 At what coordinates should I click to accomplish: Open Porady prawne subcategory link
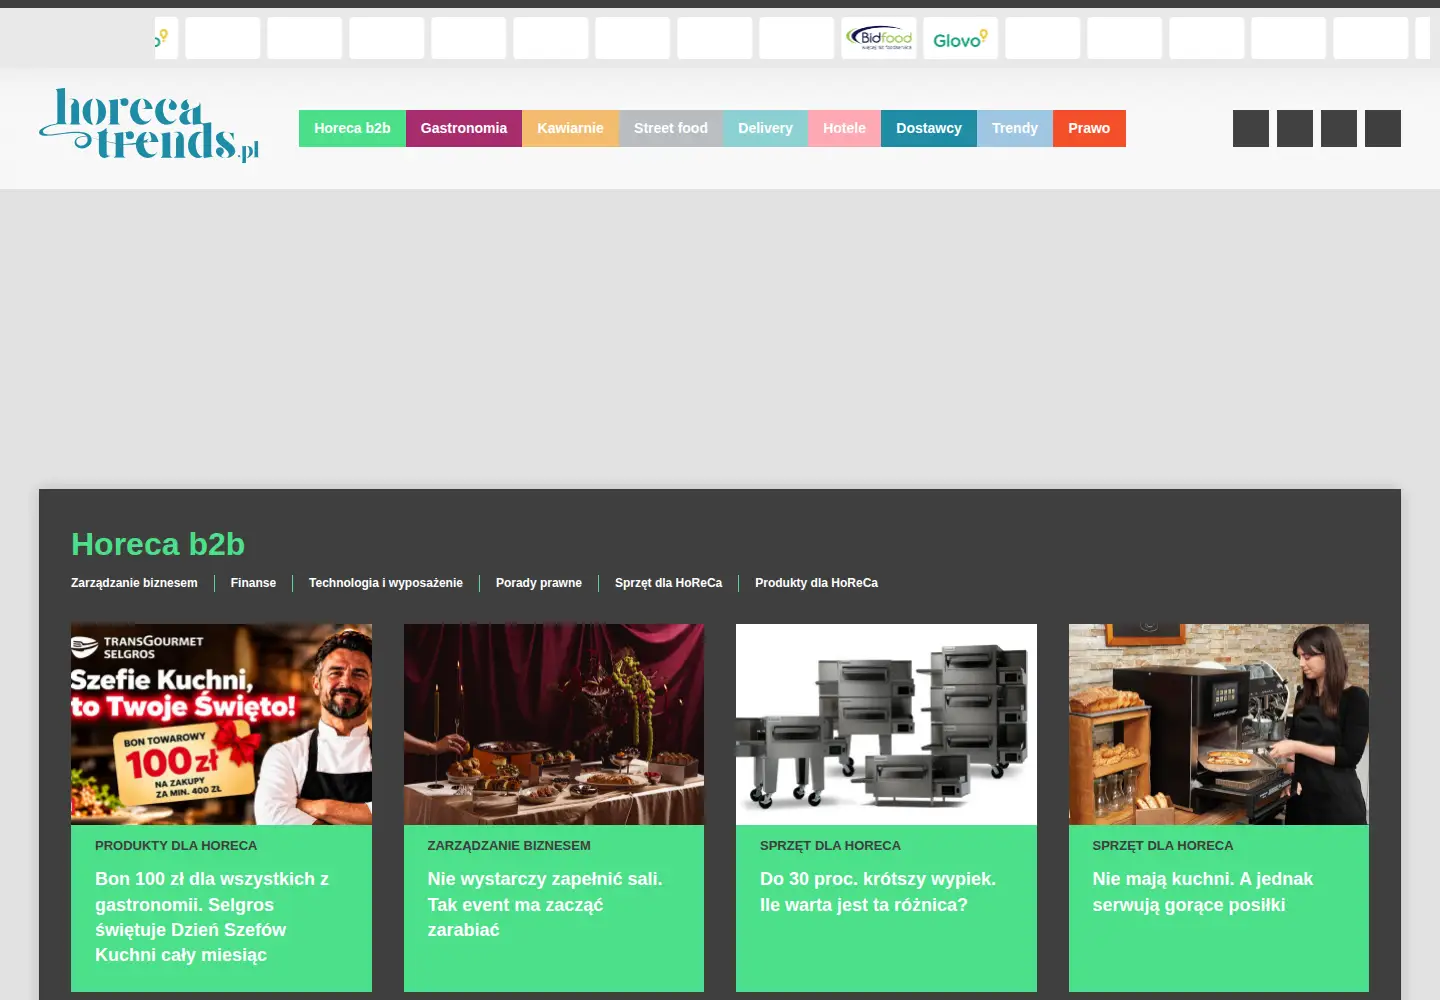point(539,583)
